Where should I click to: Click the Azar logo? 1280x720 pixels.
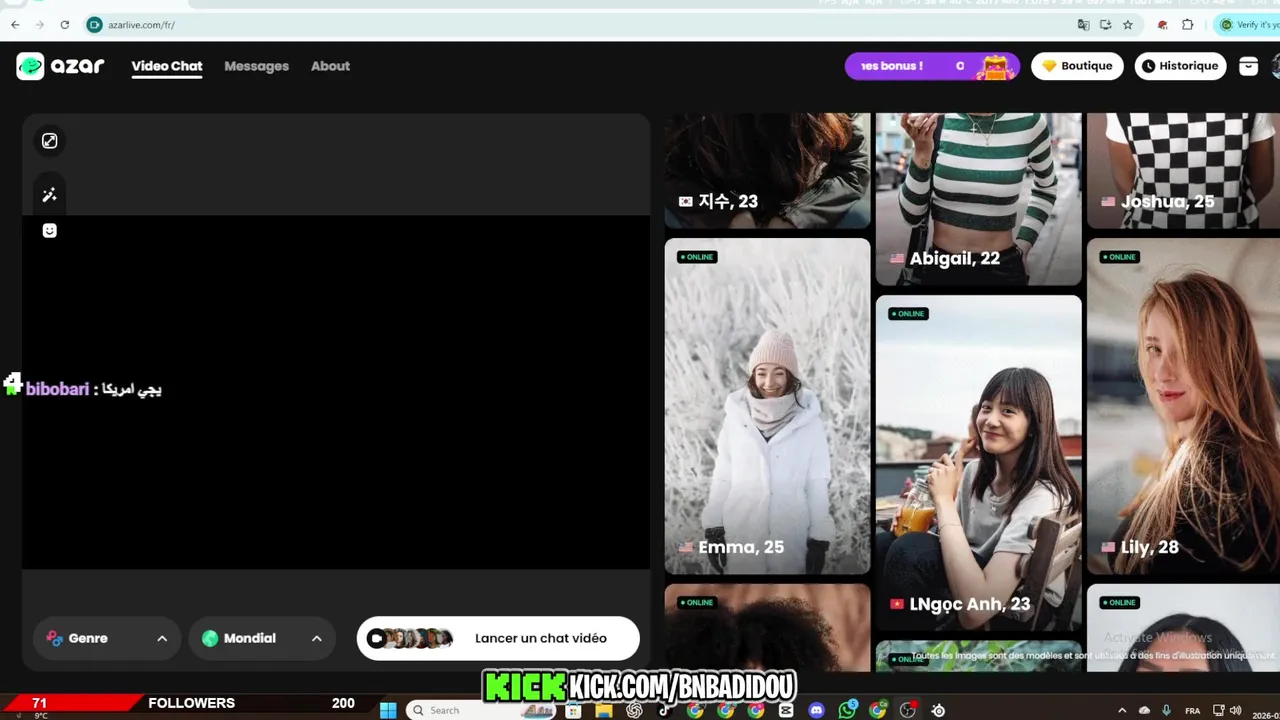pos(60,66)
